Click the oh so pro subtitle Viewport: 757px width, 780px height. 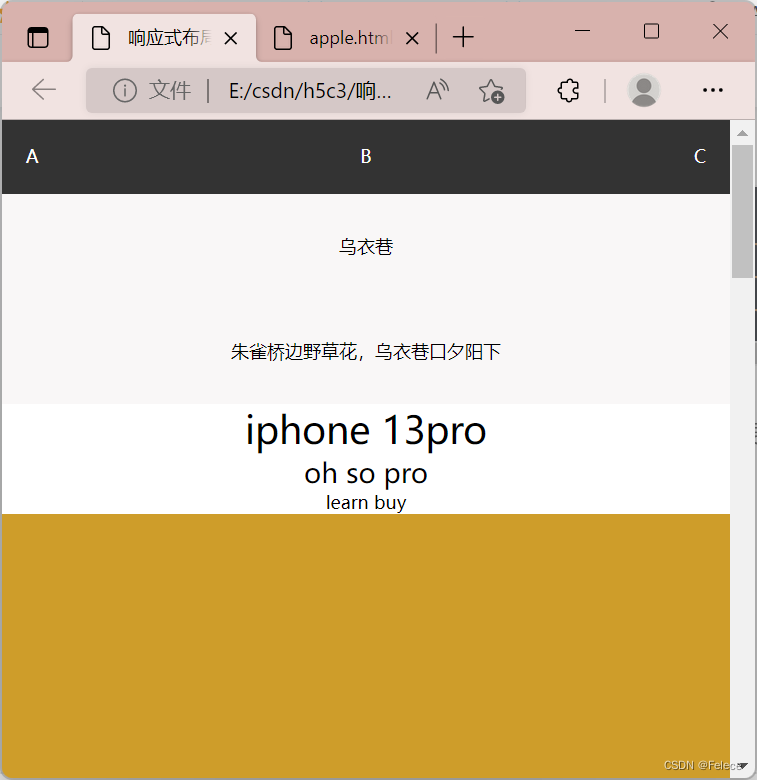click(366, 474)
